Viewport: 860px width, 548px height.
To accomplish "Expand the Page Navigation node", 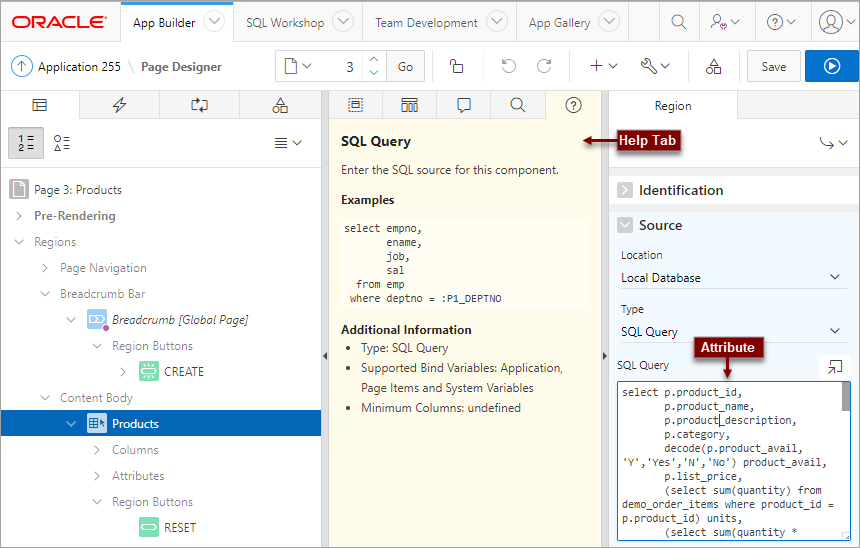I will point(45,268).
